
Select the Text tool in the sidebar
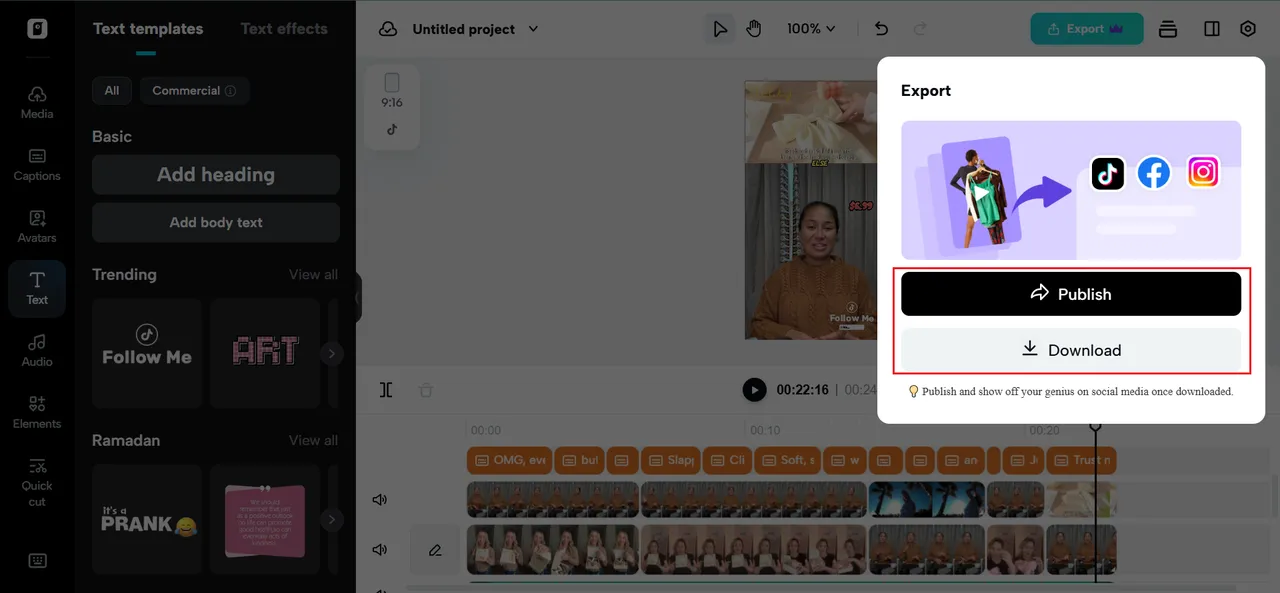37,288
